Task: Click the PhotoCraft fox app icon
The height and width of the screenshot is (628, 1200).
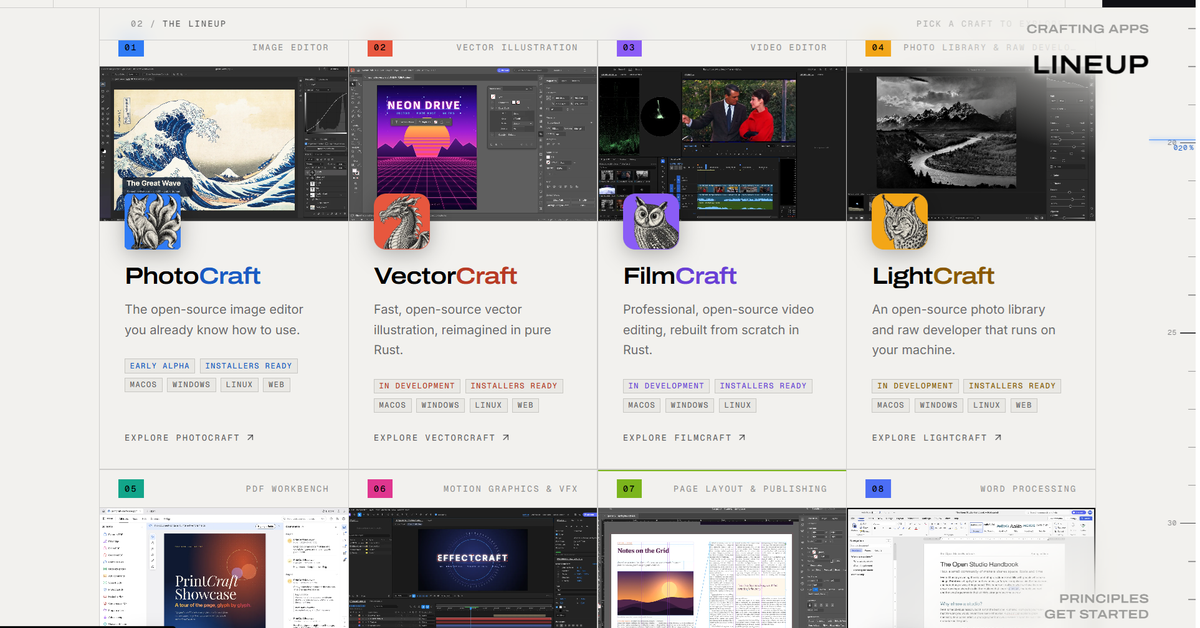Action: [153, 222]
